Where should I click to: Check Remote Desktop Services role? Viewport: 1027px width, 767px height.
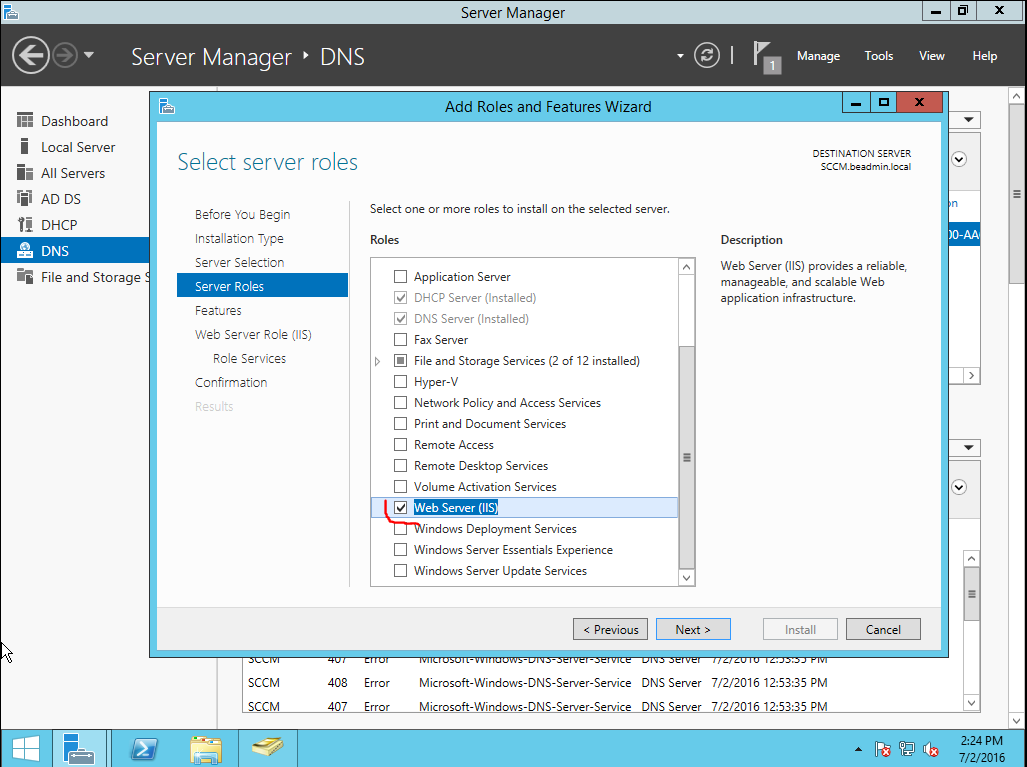coord(400,465)
